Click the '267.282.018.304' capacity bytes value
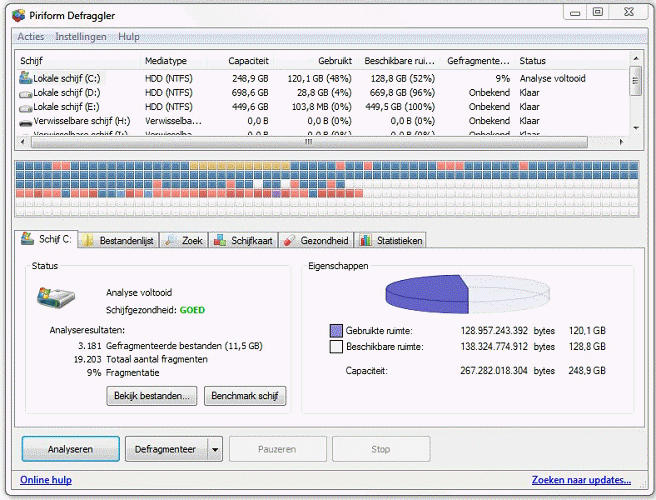This screenshot has width=656, height=500. [494, 371]
